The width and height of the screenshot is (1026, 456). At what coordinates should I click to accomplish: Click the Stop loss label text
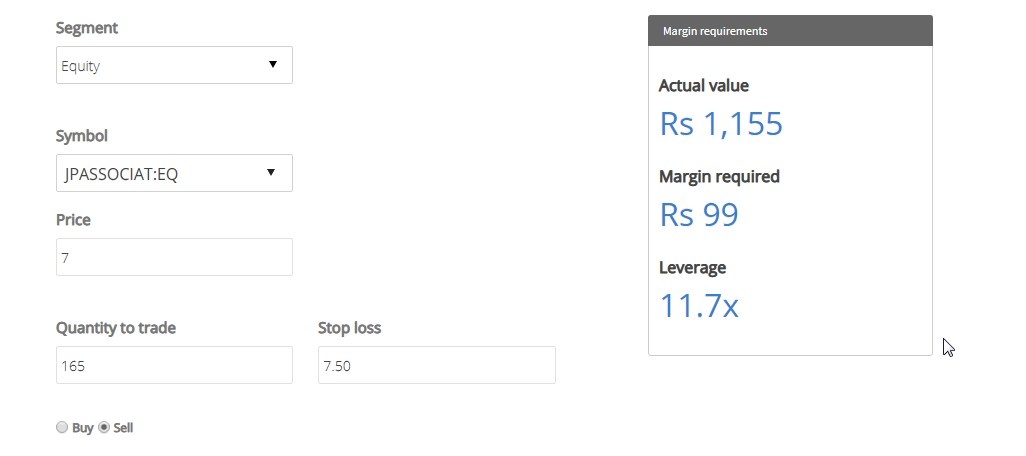pos(349,328)
